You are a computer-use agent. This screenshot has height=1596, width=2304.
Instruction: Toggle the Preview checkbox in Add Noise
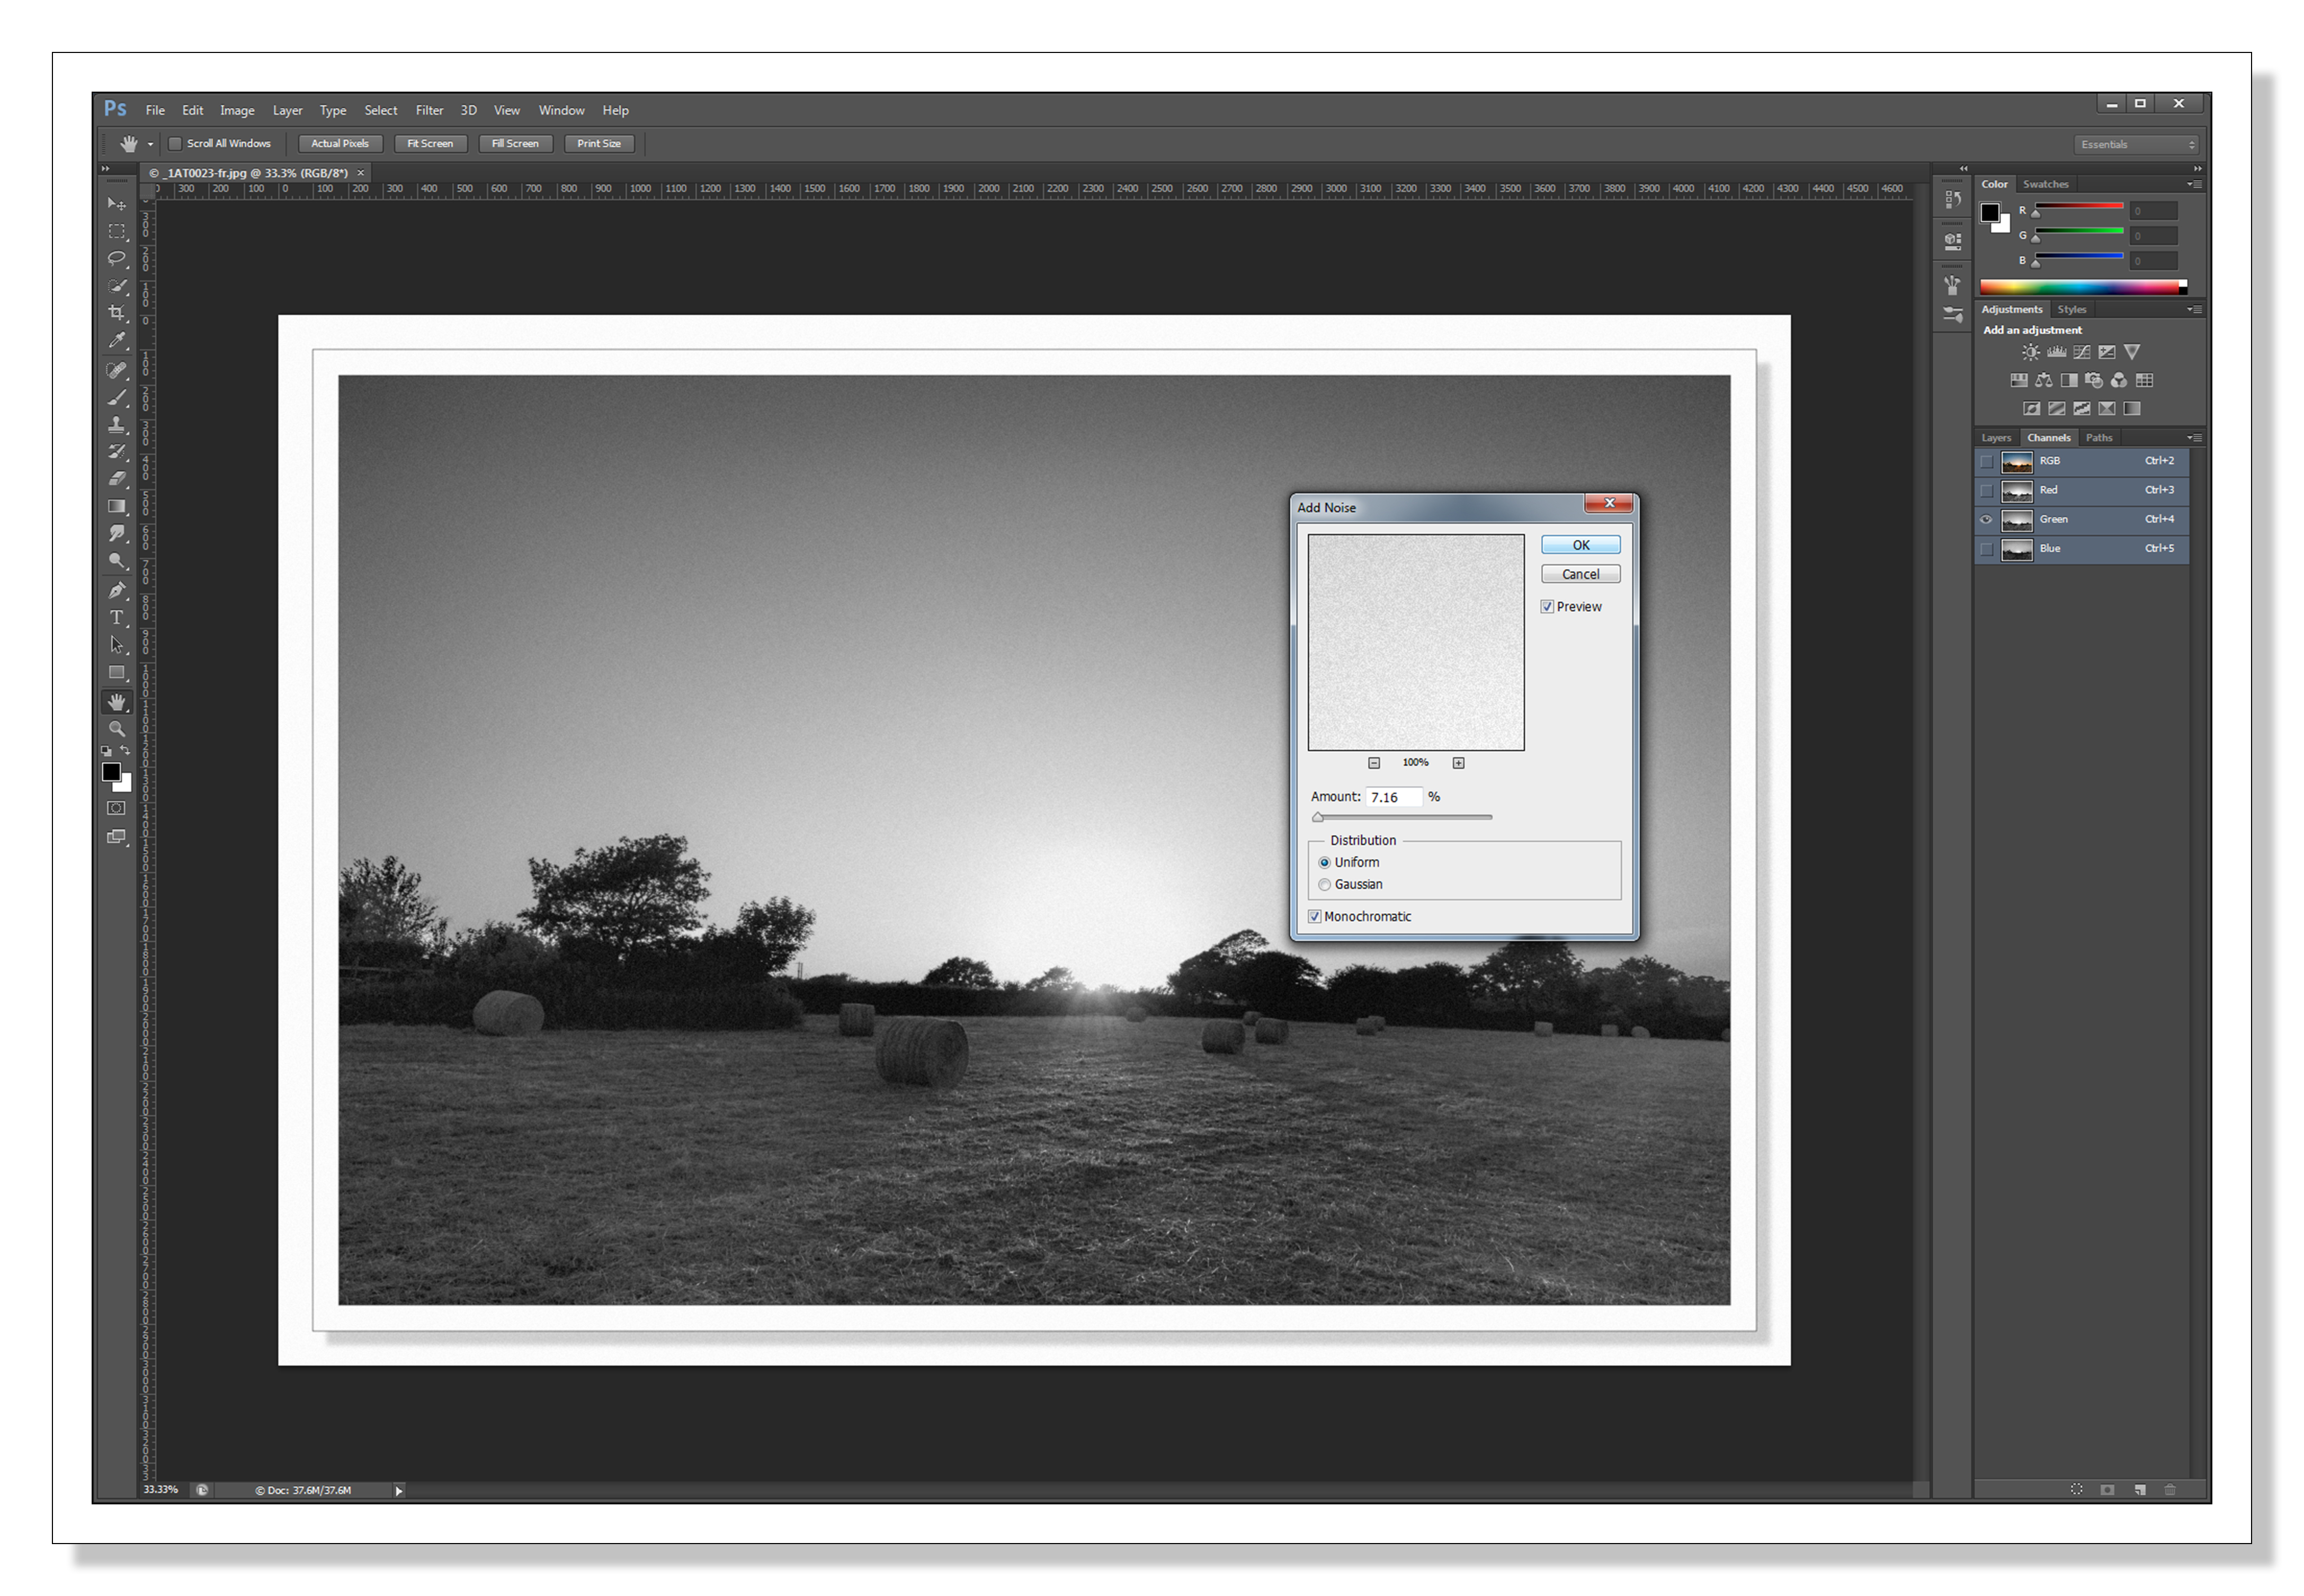tap(1547, 607)
